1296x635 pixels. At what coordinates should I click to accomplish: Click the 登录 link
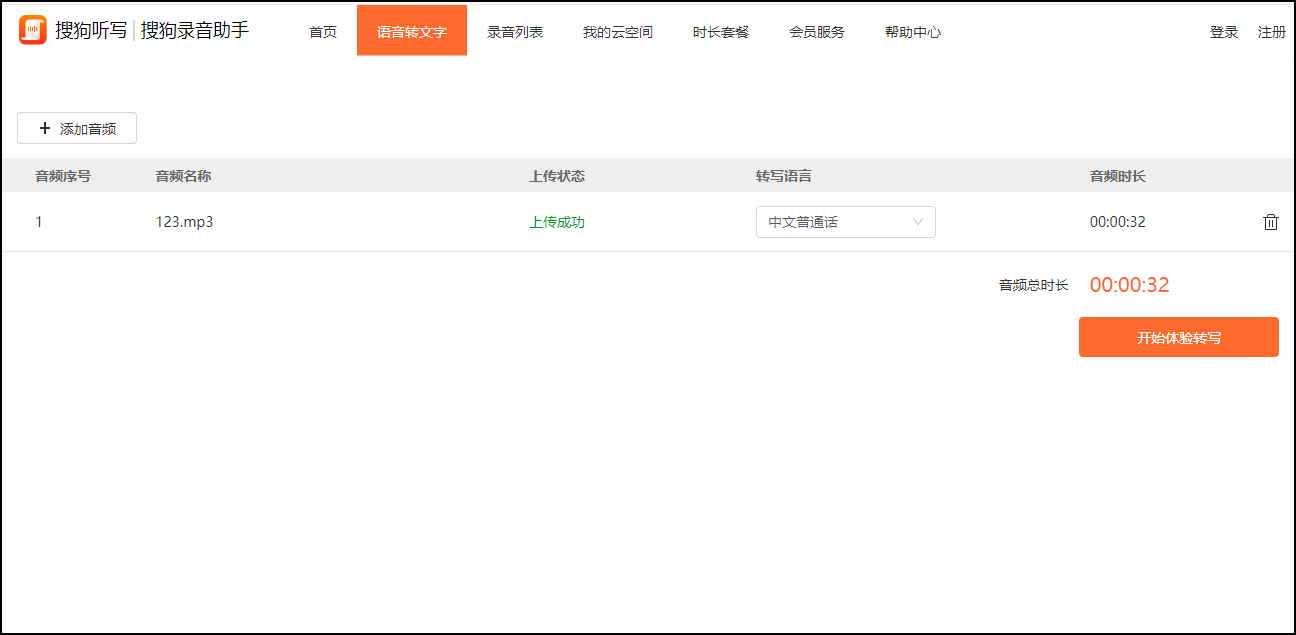point(1224,32)
